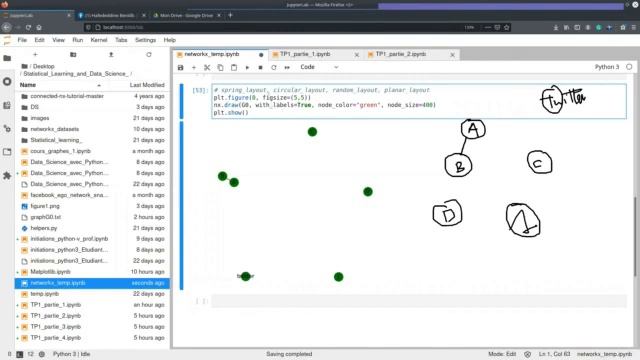Open the Settings menu
The width and height of the screenshot is (640, 360).
(145, 40)
